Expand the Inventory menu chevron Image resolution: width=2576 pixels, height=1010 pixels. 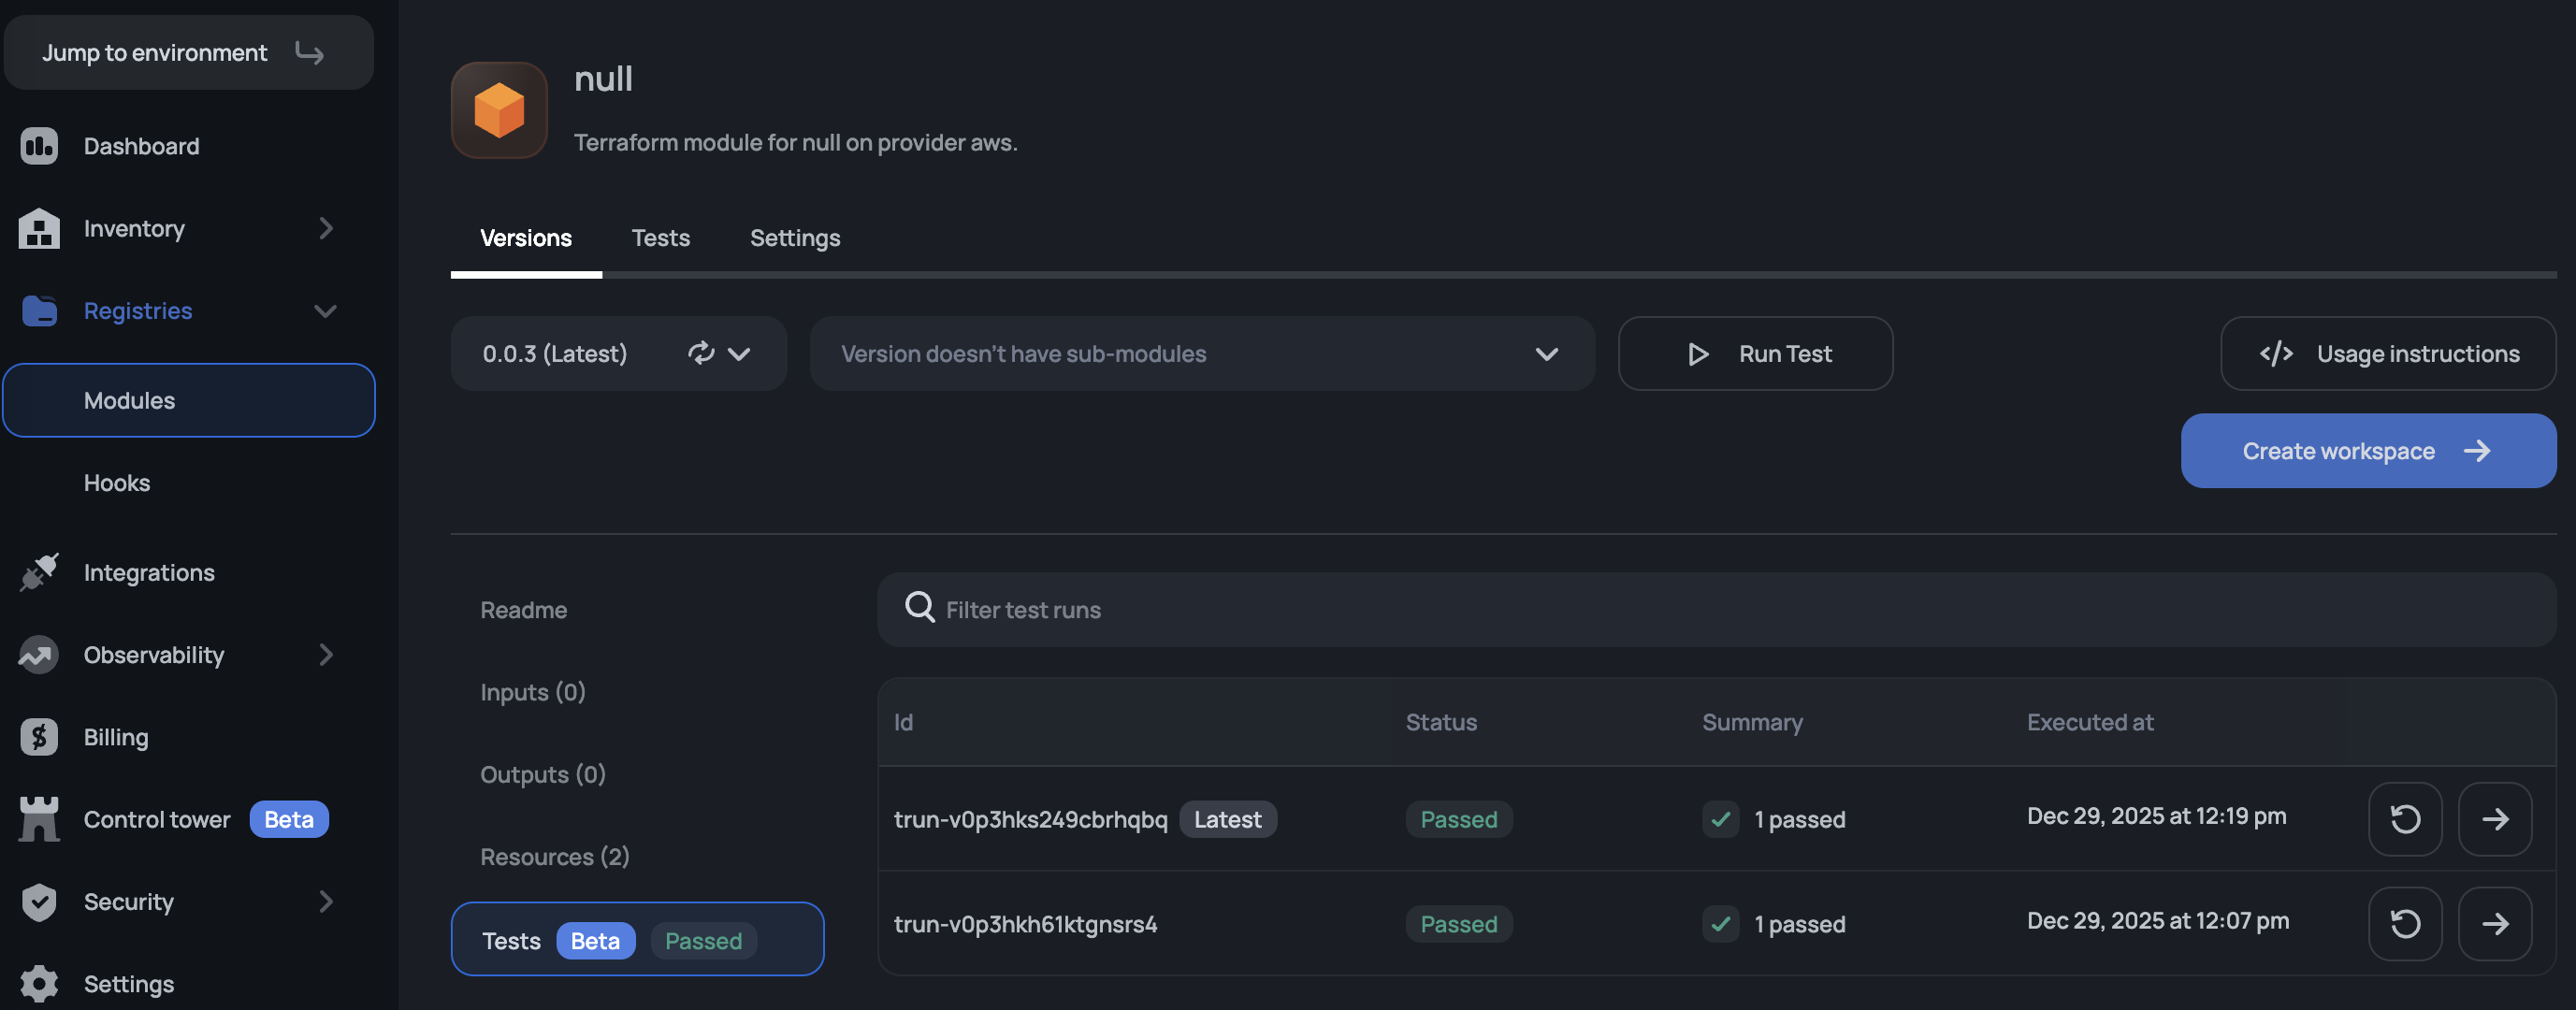point(326,229)
